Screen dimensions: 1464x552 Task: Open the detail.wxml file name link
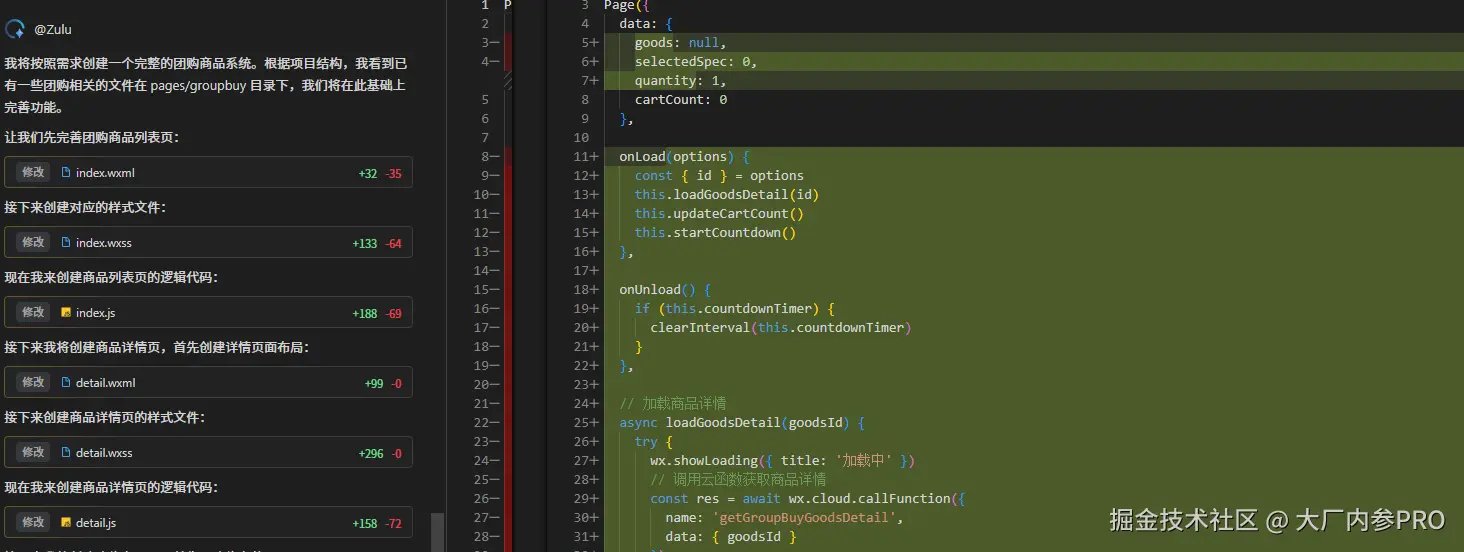[106, 383]
